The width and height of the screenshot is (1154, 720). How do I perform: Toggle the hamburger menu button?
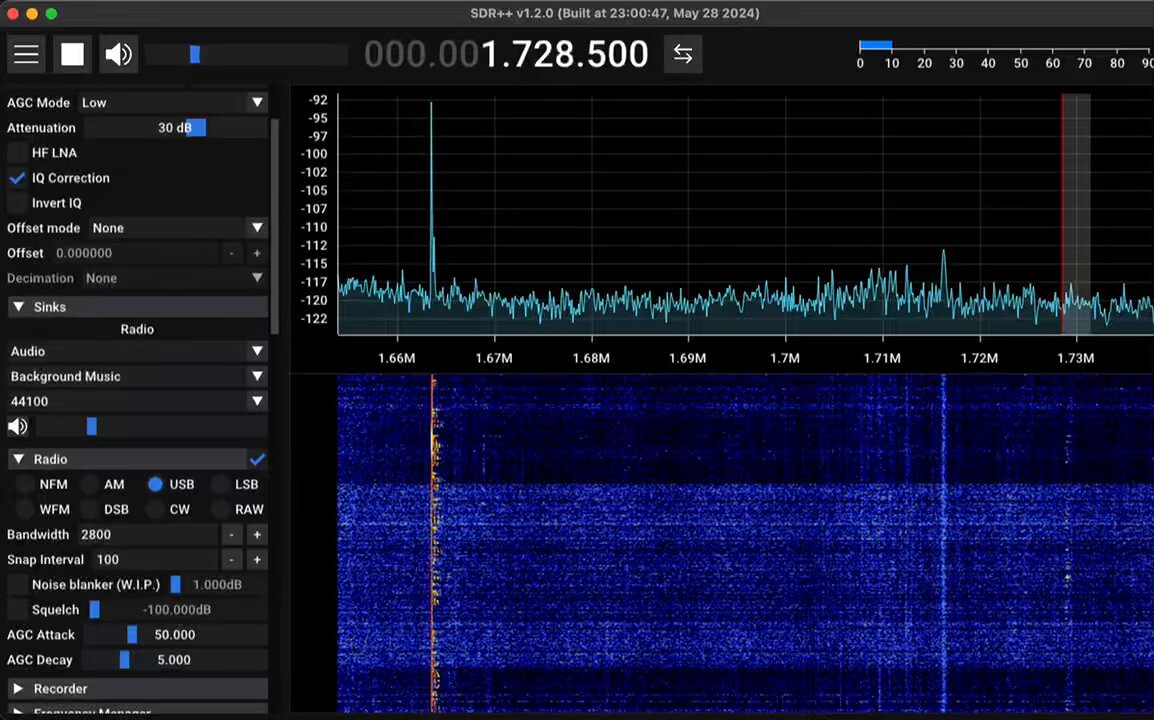coord(26,54)
